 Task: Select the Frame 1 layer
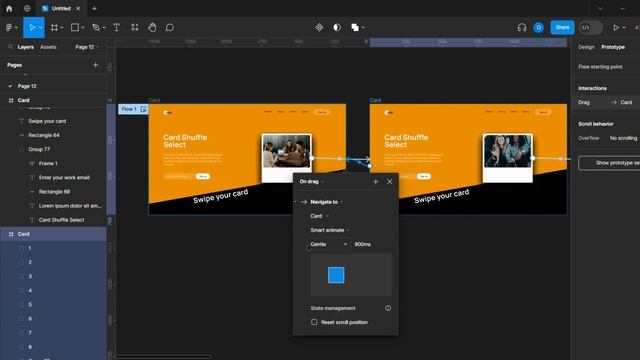click(x=53, y=163)
